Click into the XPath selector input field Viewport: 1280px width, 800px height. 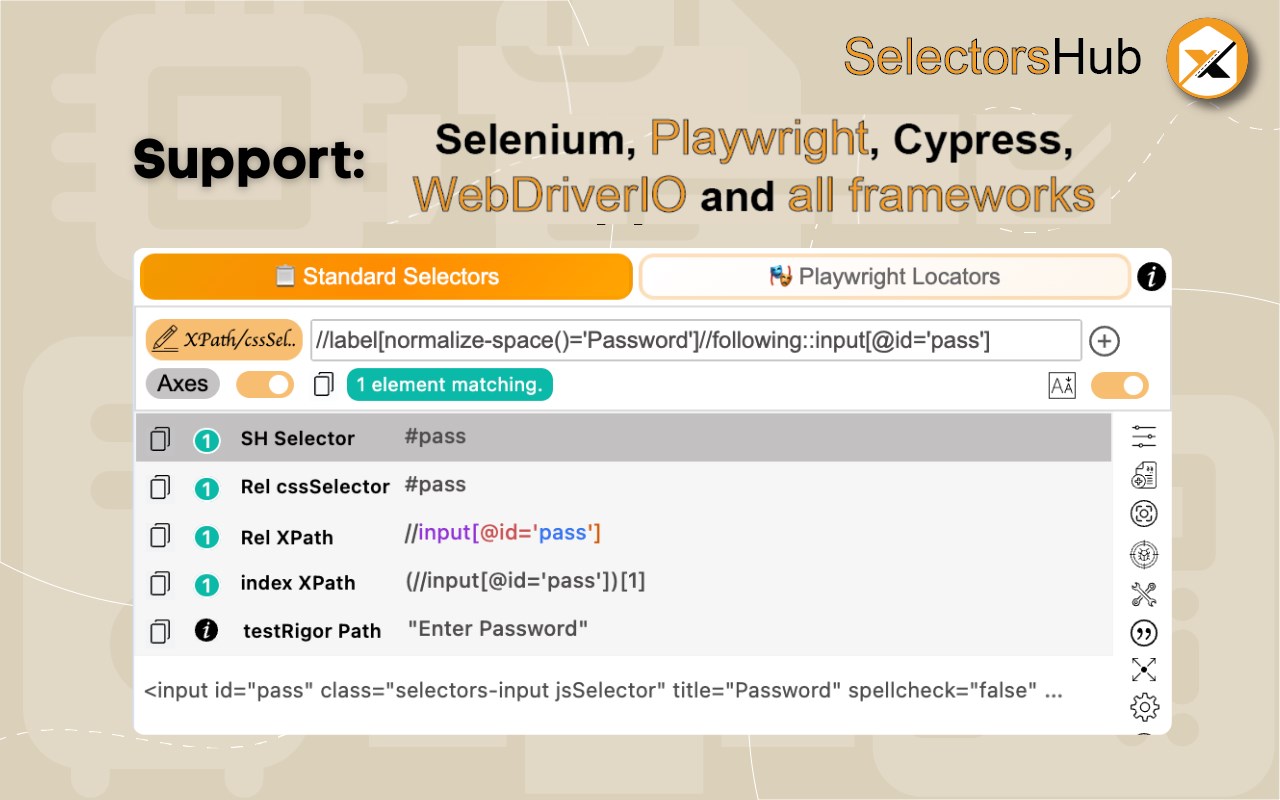coord(695,341)
